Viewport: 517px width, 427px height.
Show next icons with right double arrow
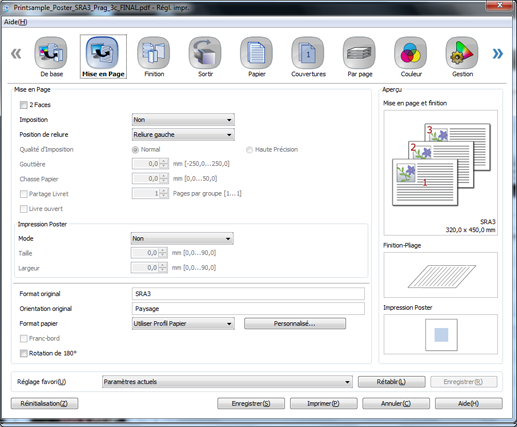click(497, 53)
